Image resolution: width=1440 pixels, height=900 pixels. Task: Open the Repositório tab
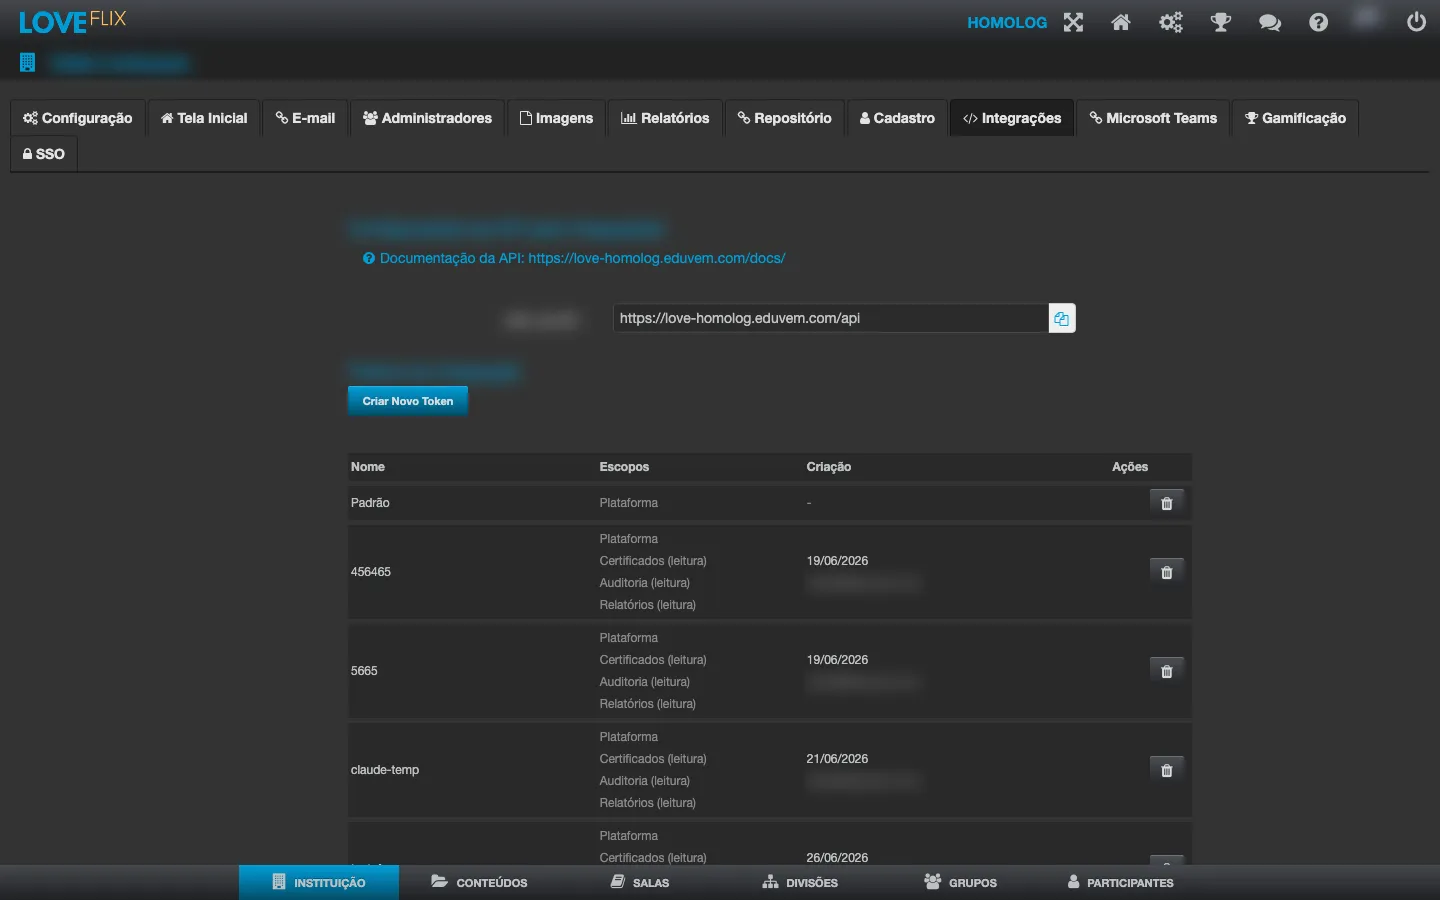coord(785,118)
